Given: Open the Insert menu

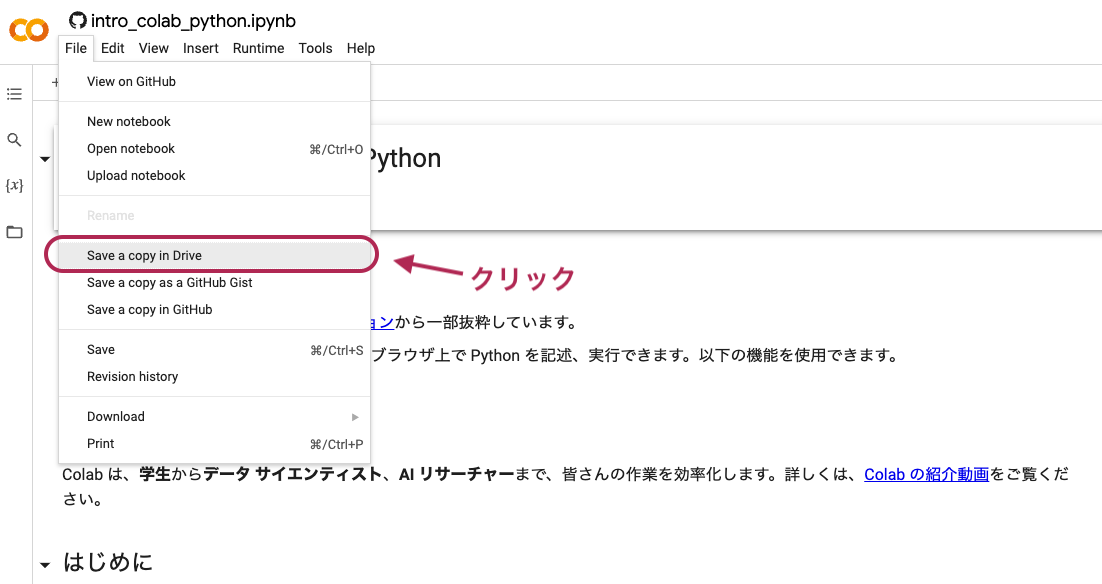Looking at the screenshot, I should (201, 48).
